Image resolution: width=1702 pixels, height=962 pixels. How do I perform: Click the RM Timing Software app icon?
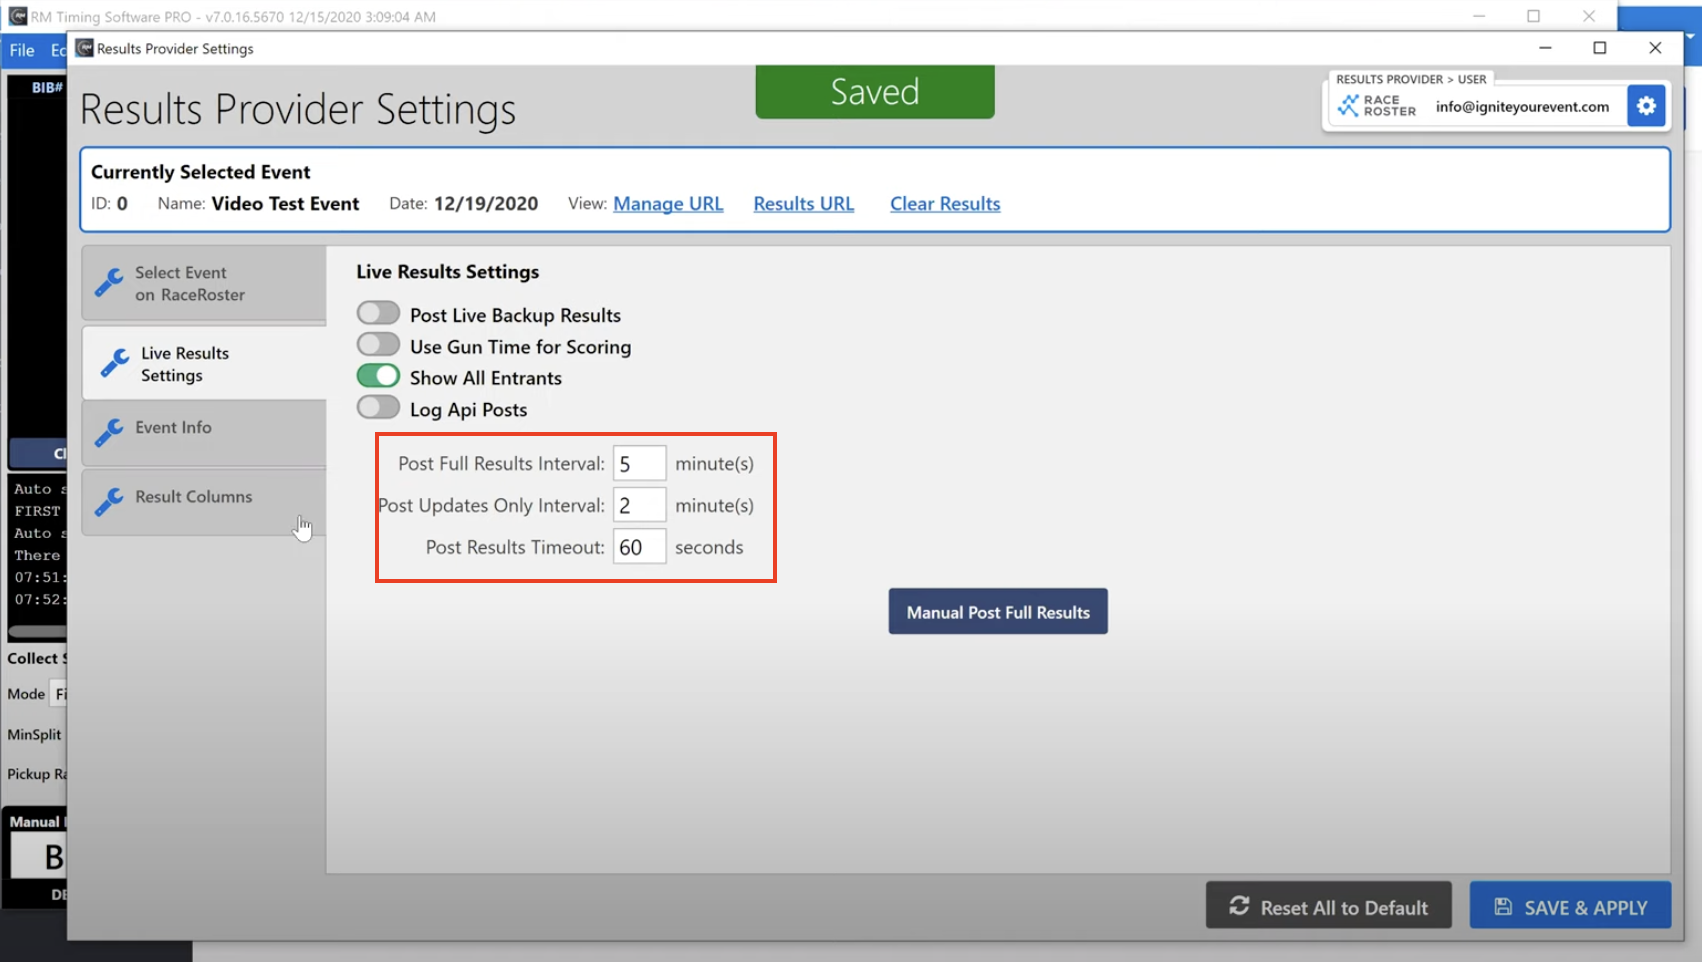pos(17,16)
